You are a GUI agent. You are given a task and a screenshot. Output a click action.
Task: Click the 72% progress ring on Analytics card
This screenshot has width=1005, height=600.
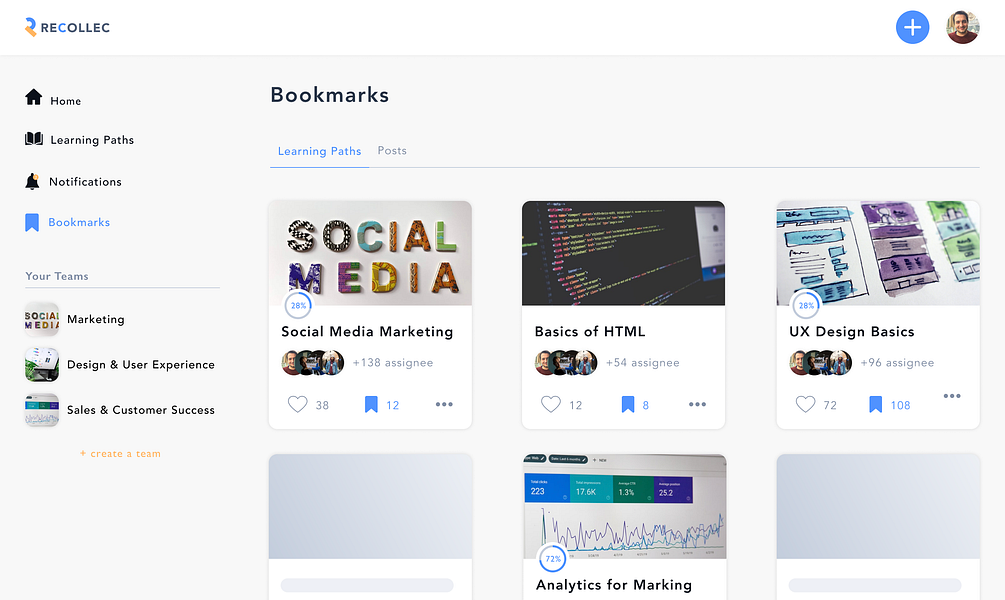click(x=552, y=558)
